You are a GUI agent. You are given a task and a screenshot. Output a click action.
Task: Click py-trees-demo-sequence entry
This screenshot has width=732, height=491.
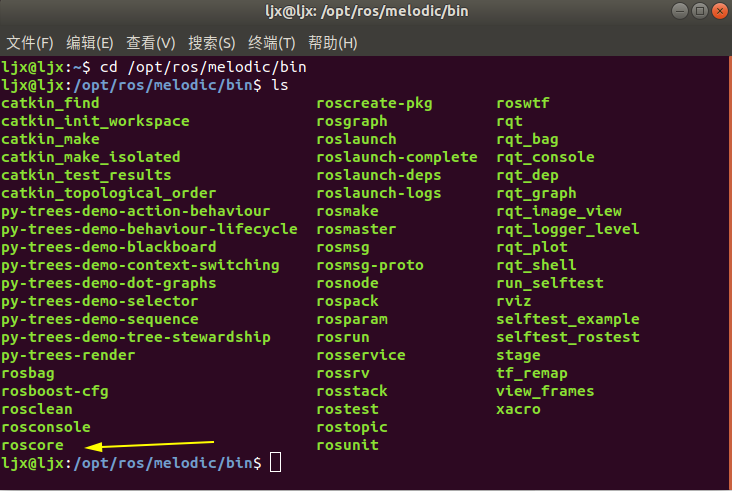(100, 319)
